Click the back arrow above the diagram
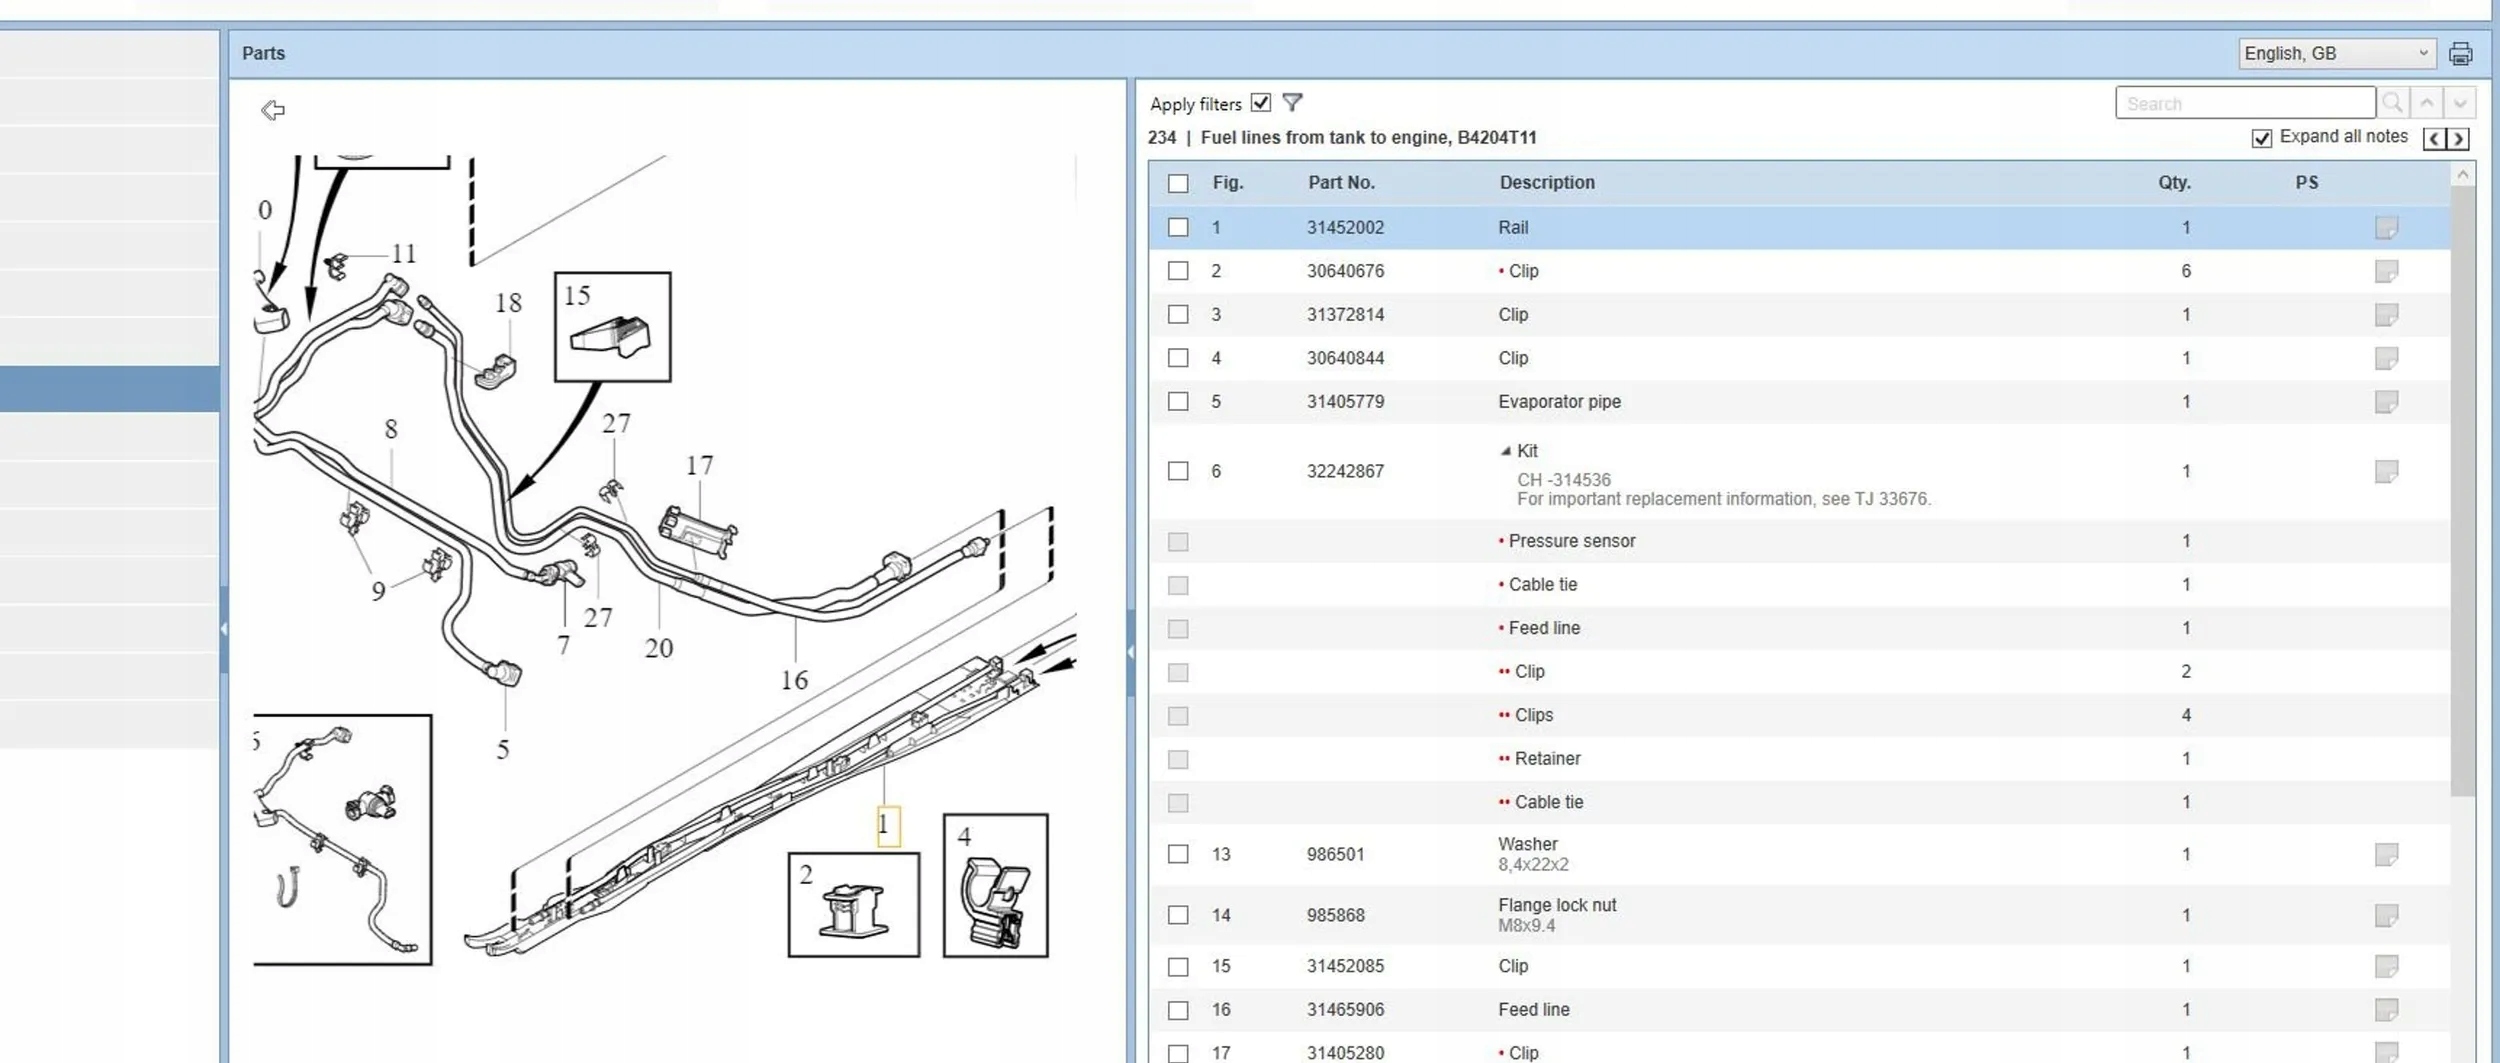Screen dimensions: 2500x1063 pyautogui.click(x=273, y=110)
